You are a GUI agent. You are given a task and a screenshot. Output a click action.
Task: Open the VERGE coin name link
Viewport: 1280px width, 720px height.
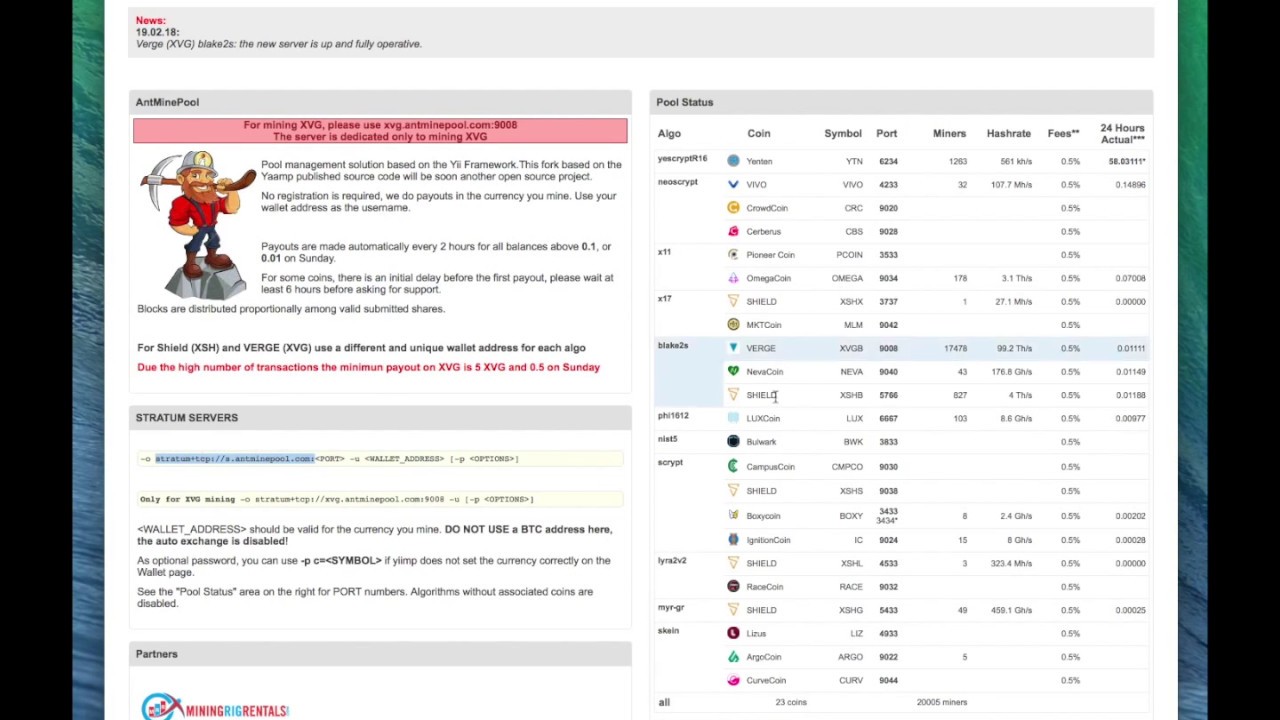(761, 348)
